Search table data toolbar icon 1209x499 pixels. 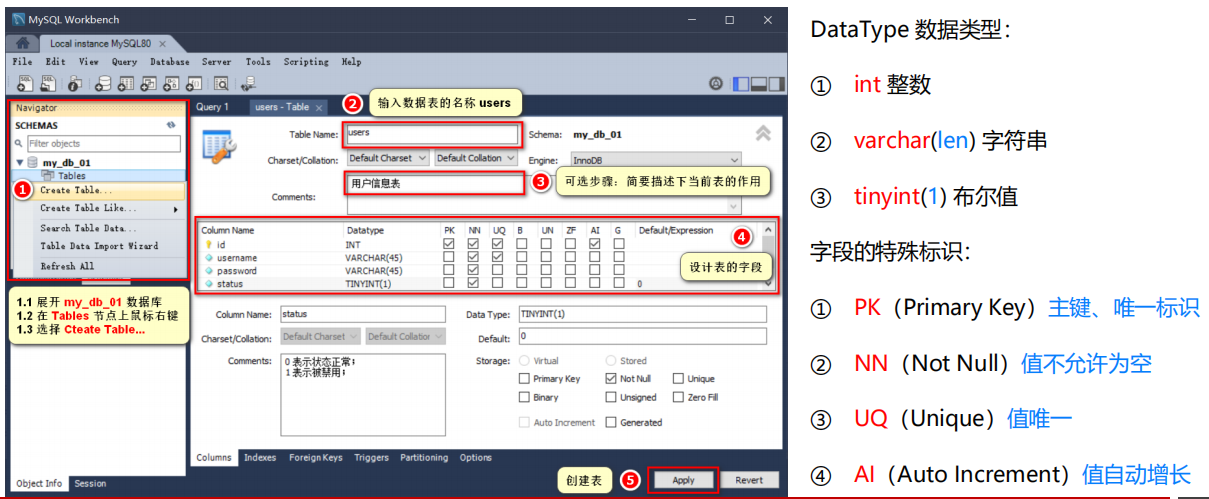coord(221,84)
